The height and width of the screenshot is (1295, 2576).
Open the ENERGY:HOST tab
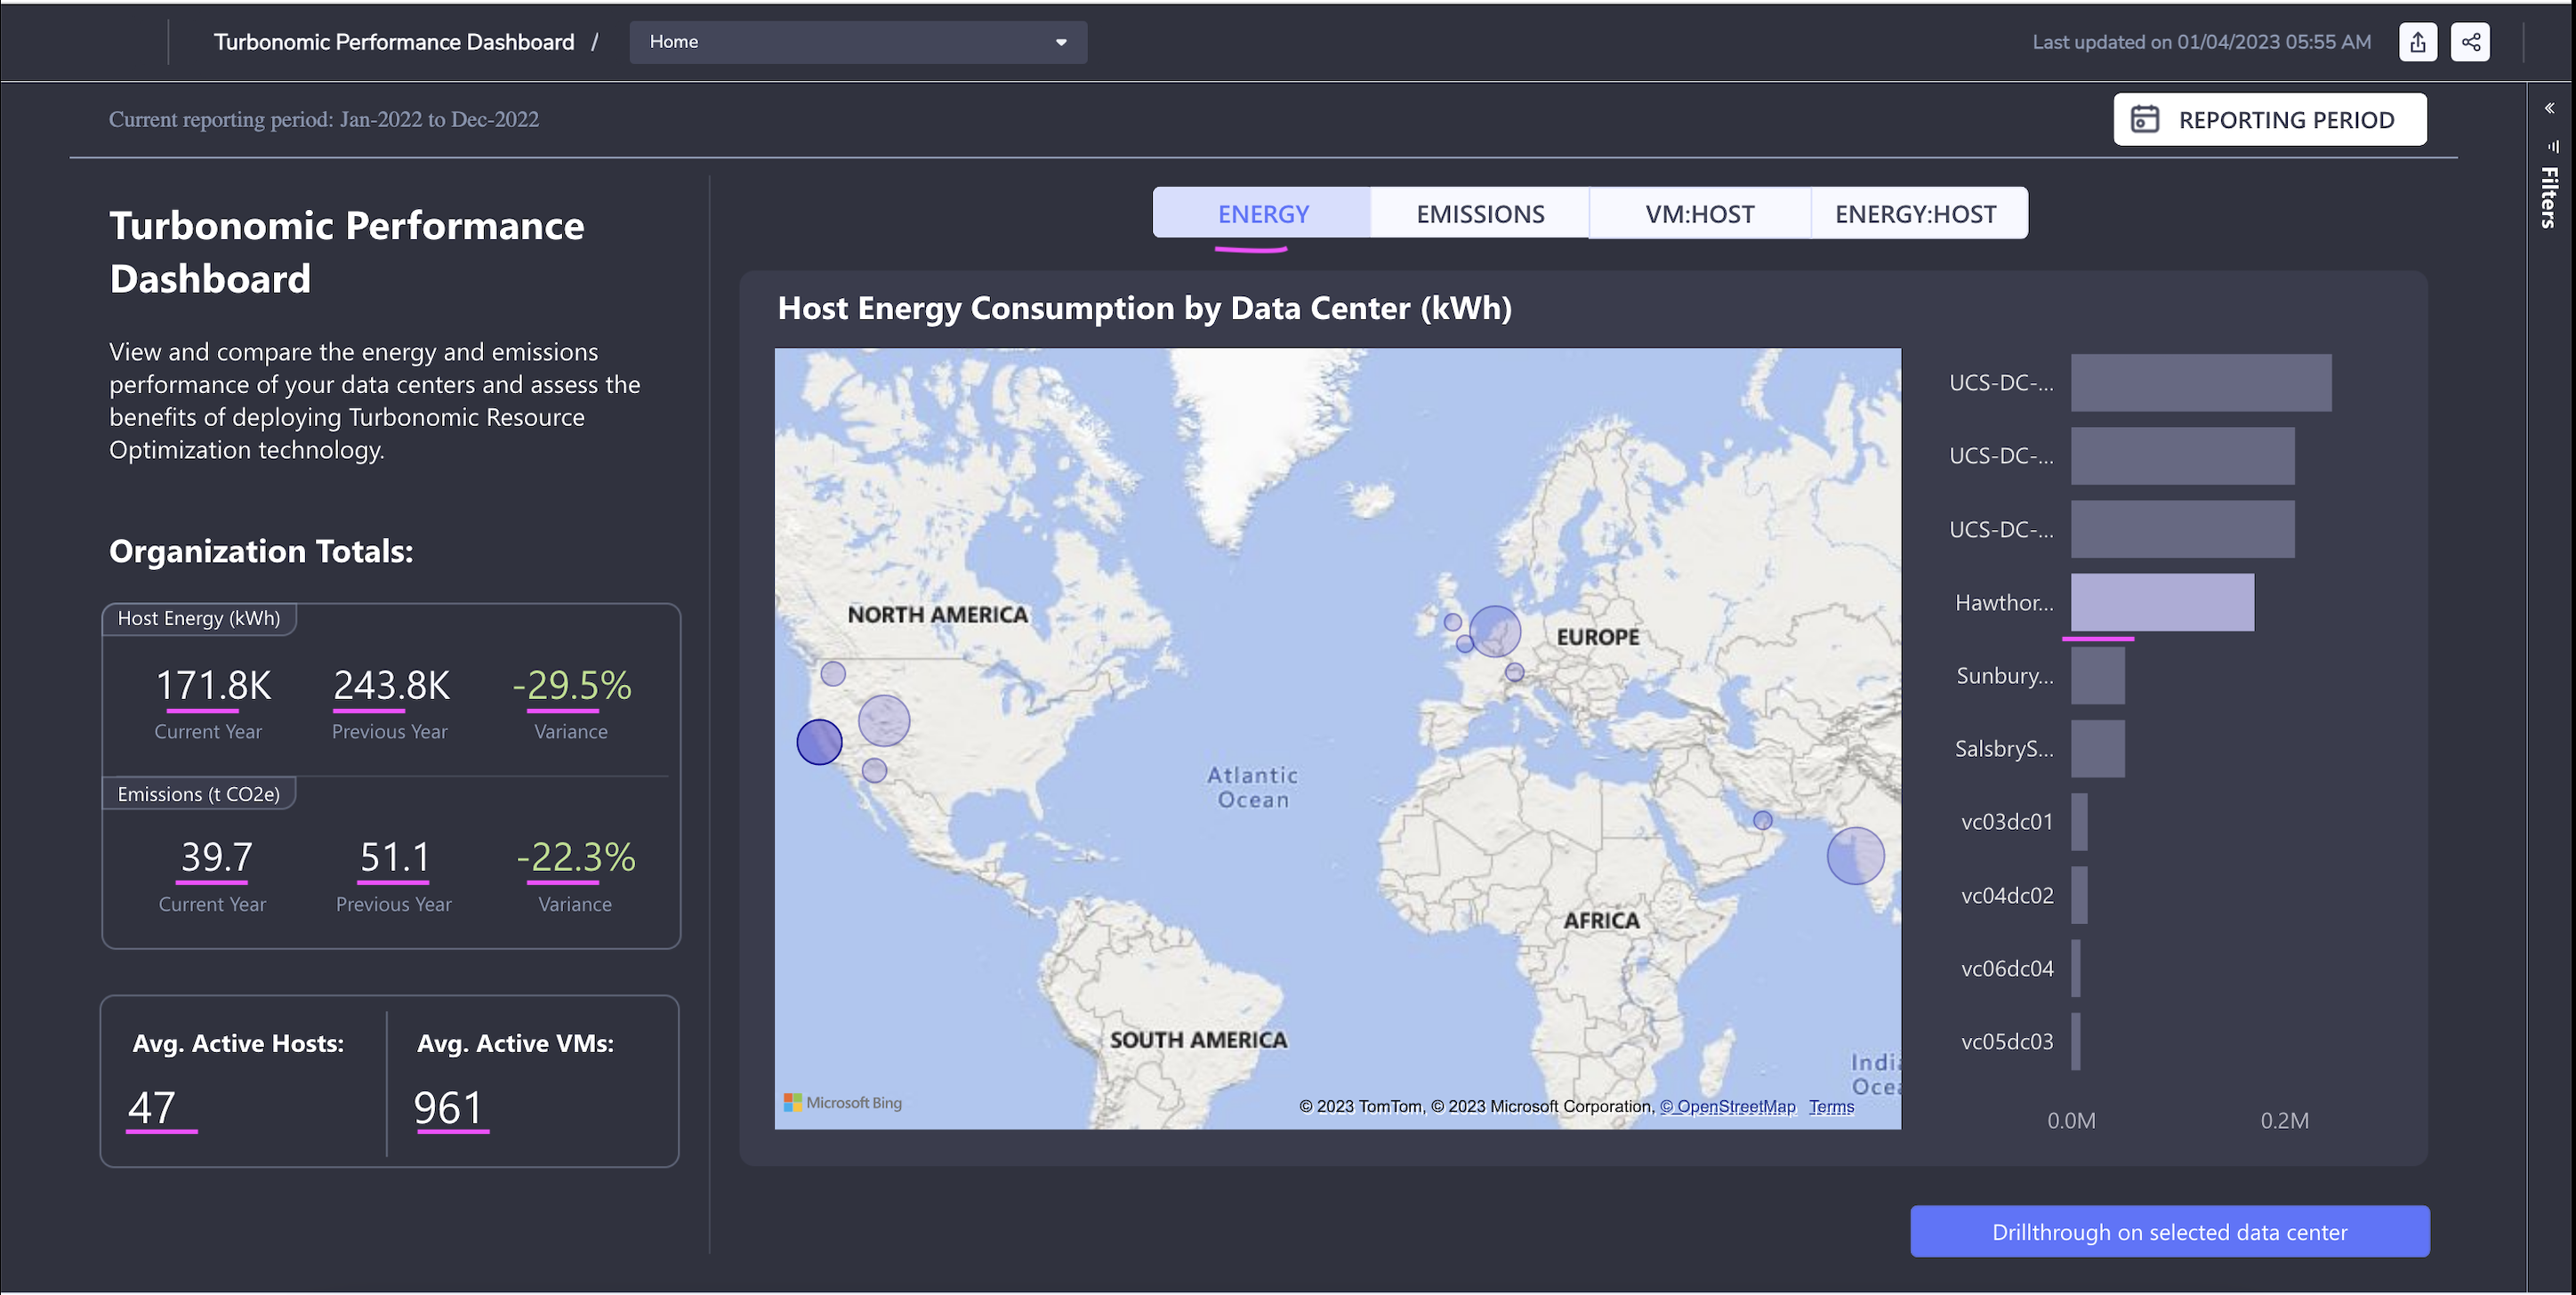1915,214
